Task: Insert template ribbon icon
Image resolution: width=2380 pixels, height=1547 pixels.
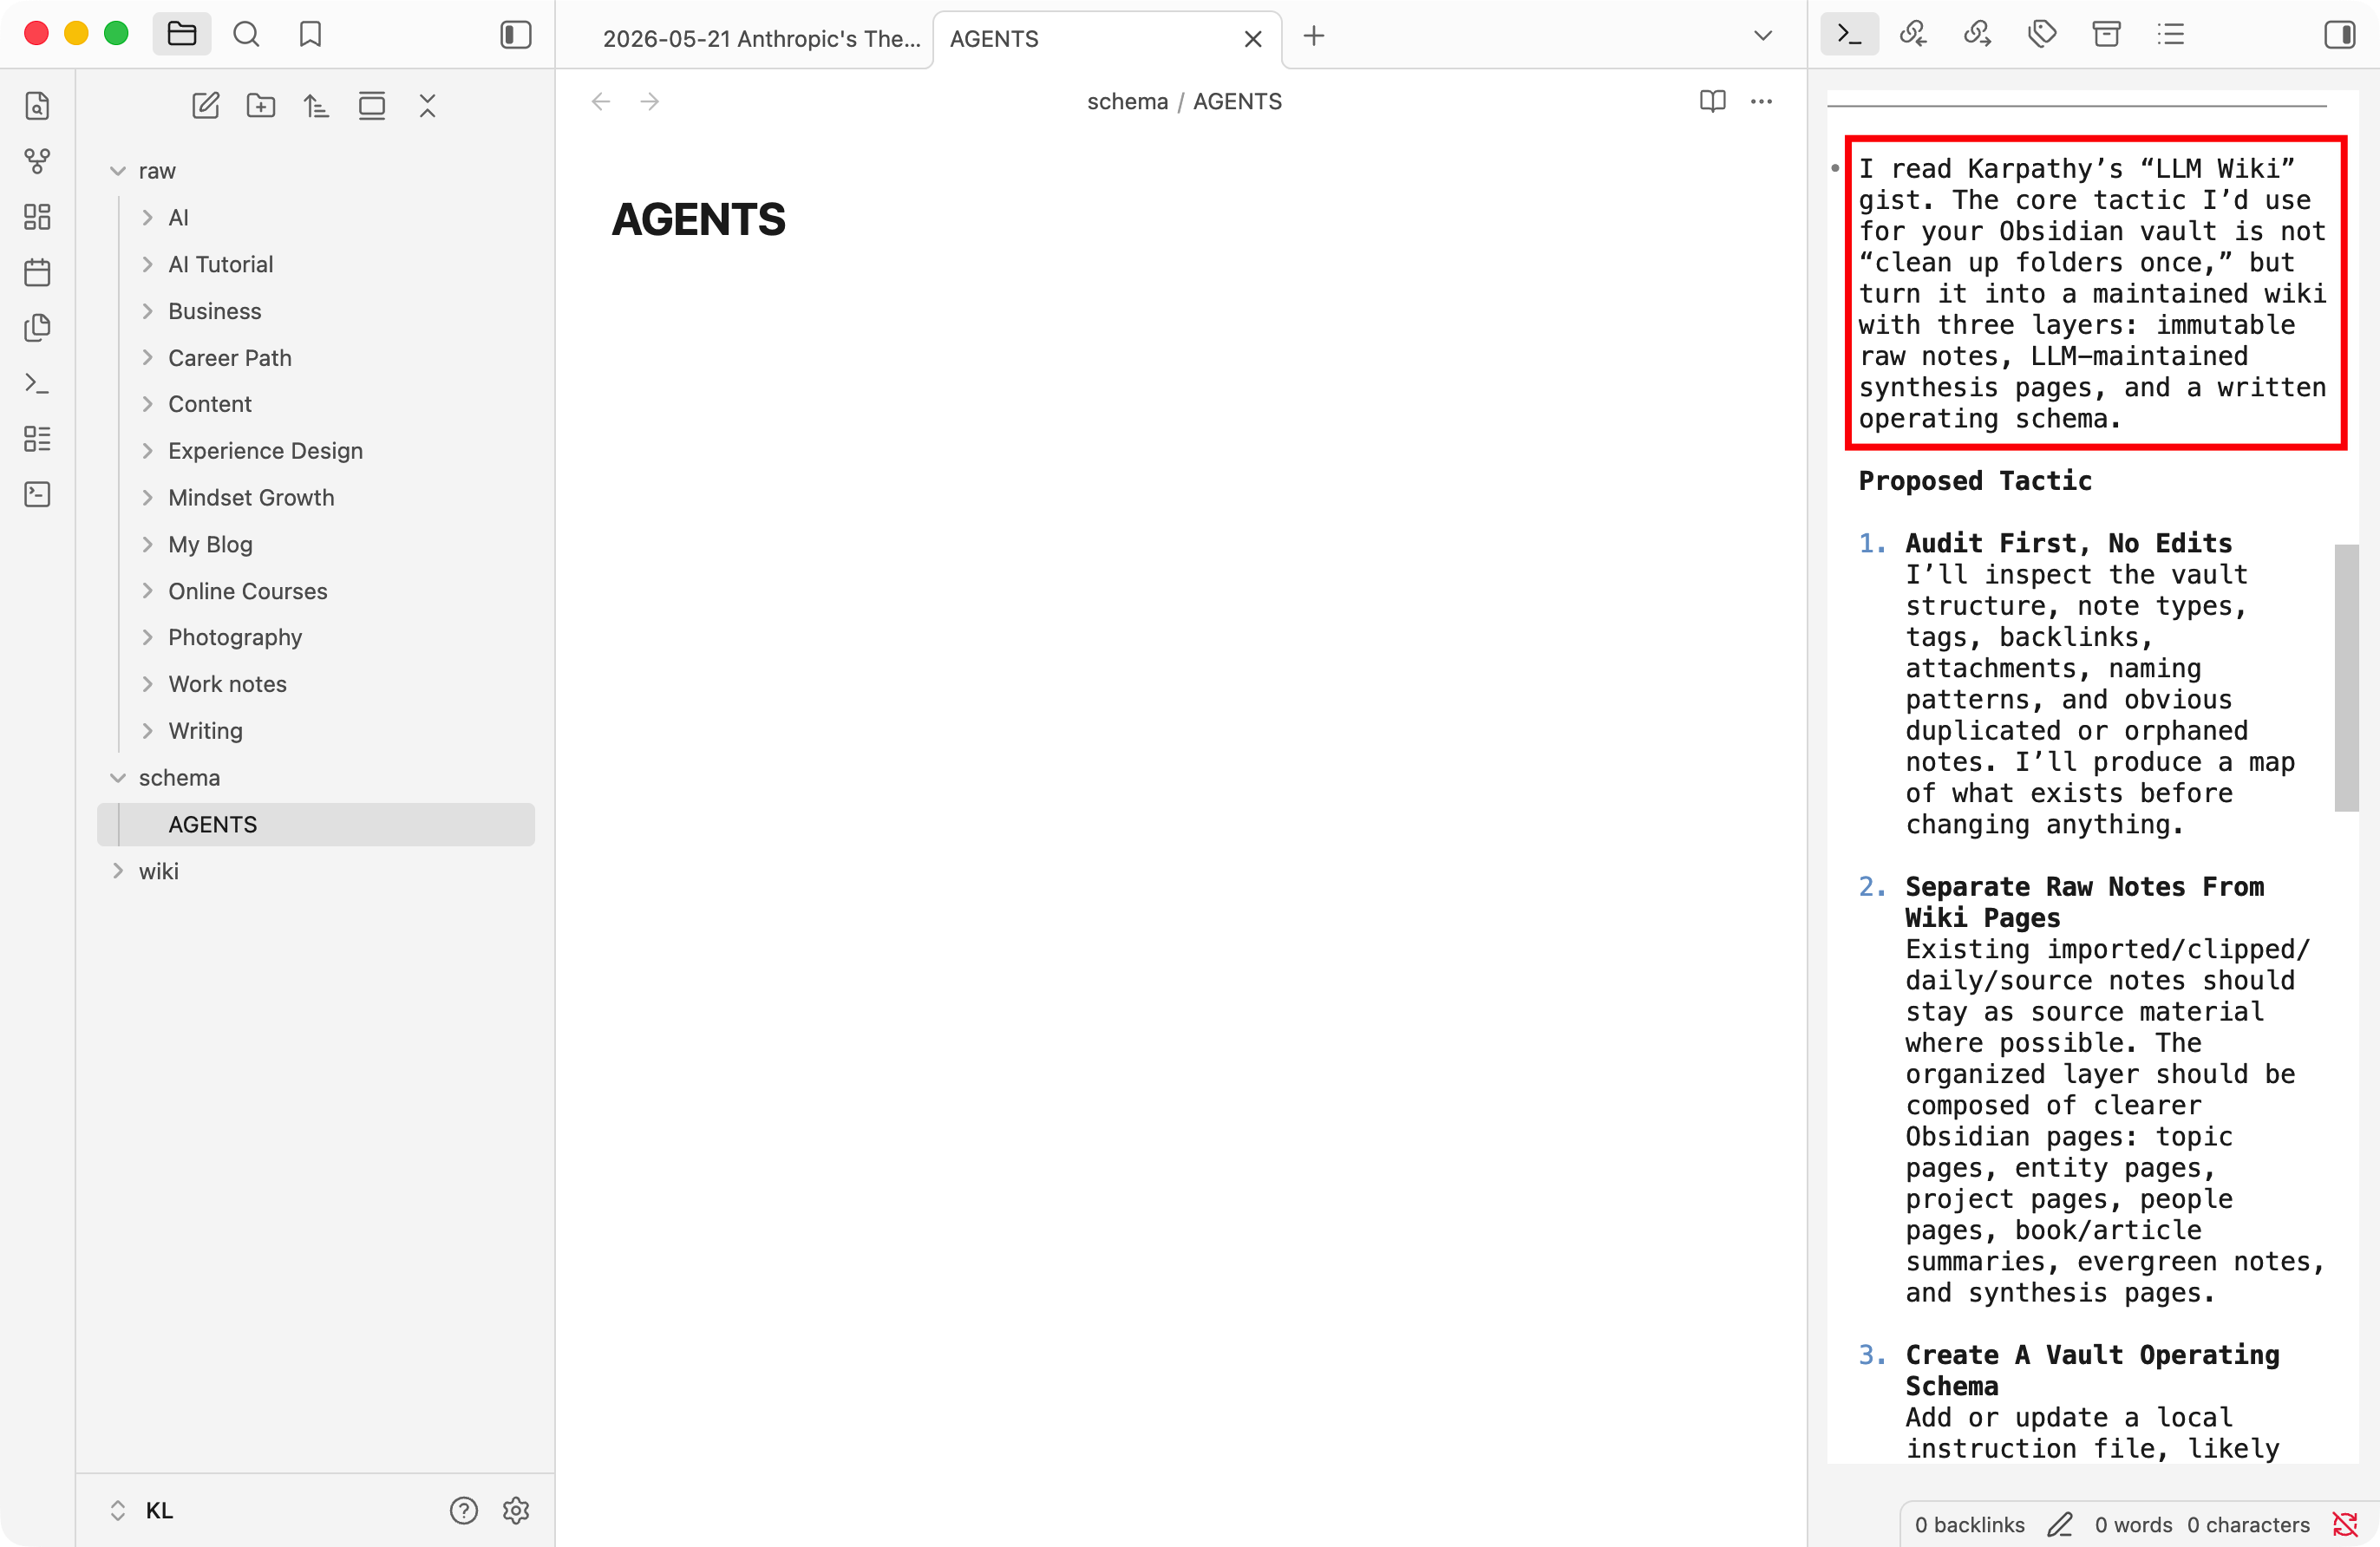Action: [x=37, y=328]
